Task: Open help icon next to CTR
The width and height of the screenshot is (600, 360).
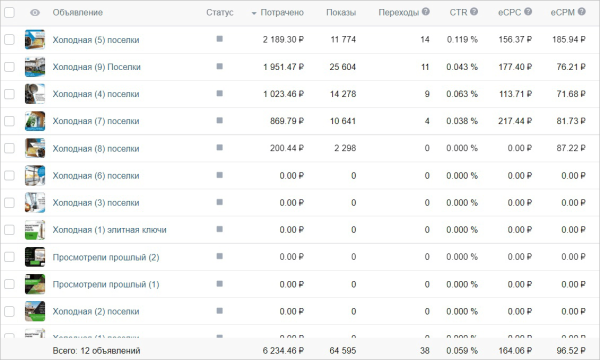Action: [x=474, y=11]
